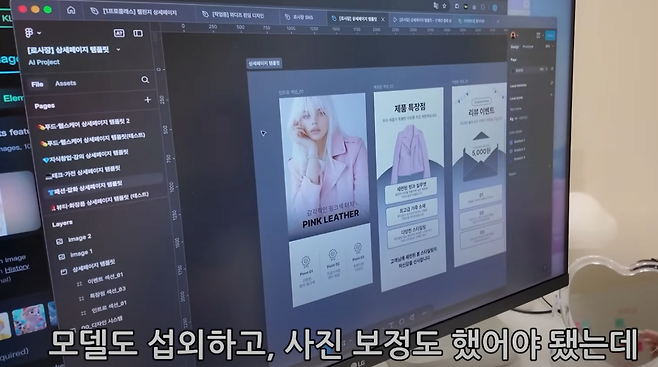Image resolution: width=658 pixels, height=367 pixels.
Task: Click the blue Share button
Action: pyautogui.click(x=550, y=35)
